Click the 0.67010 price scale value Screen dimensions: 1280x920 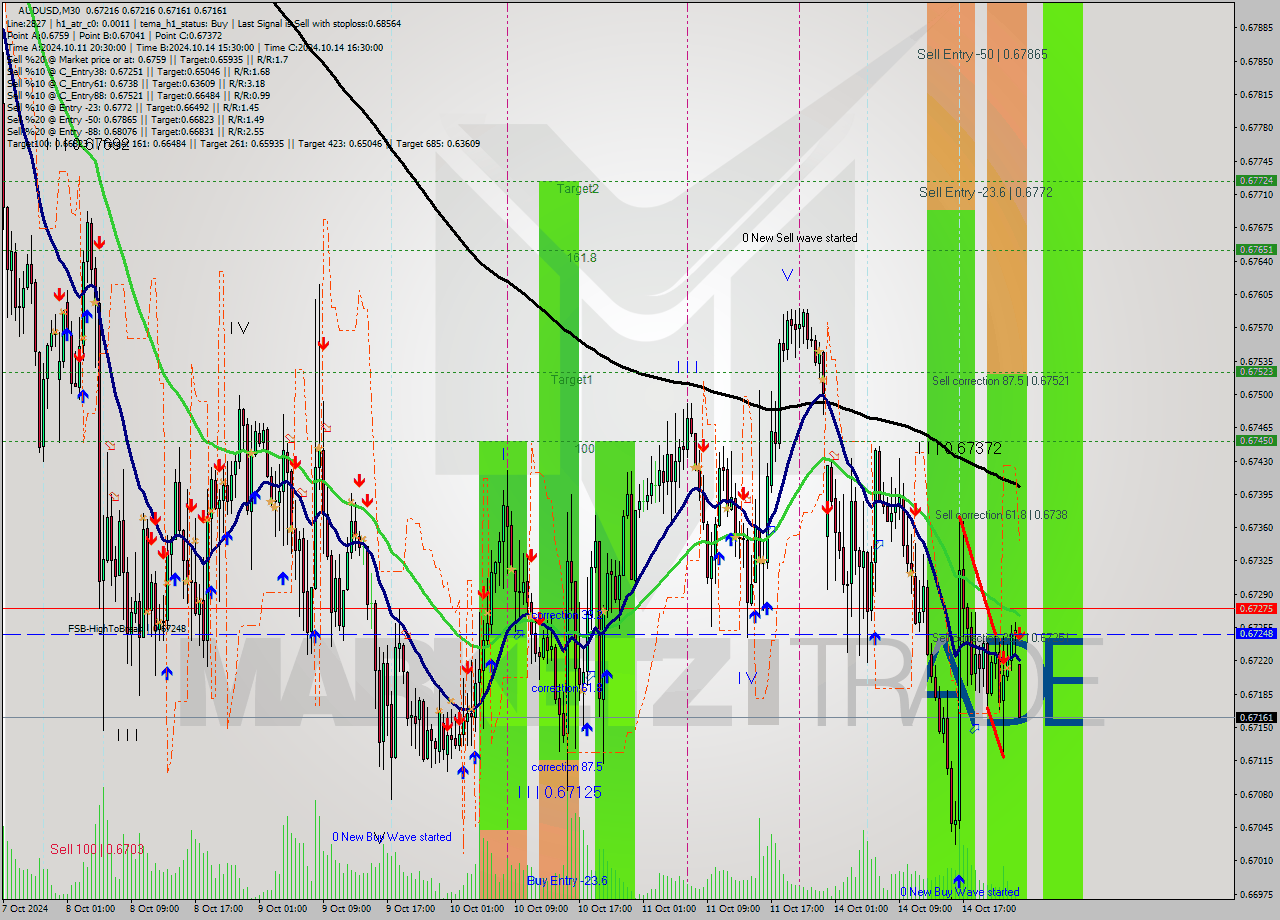click(x=1256, y=860)
